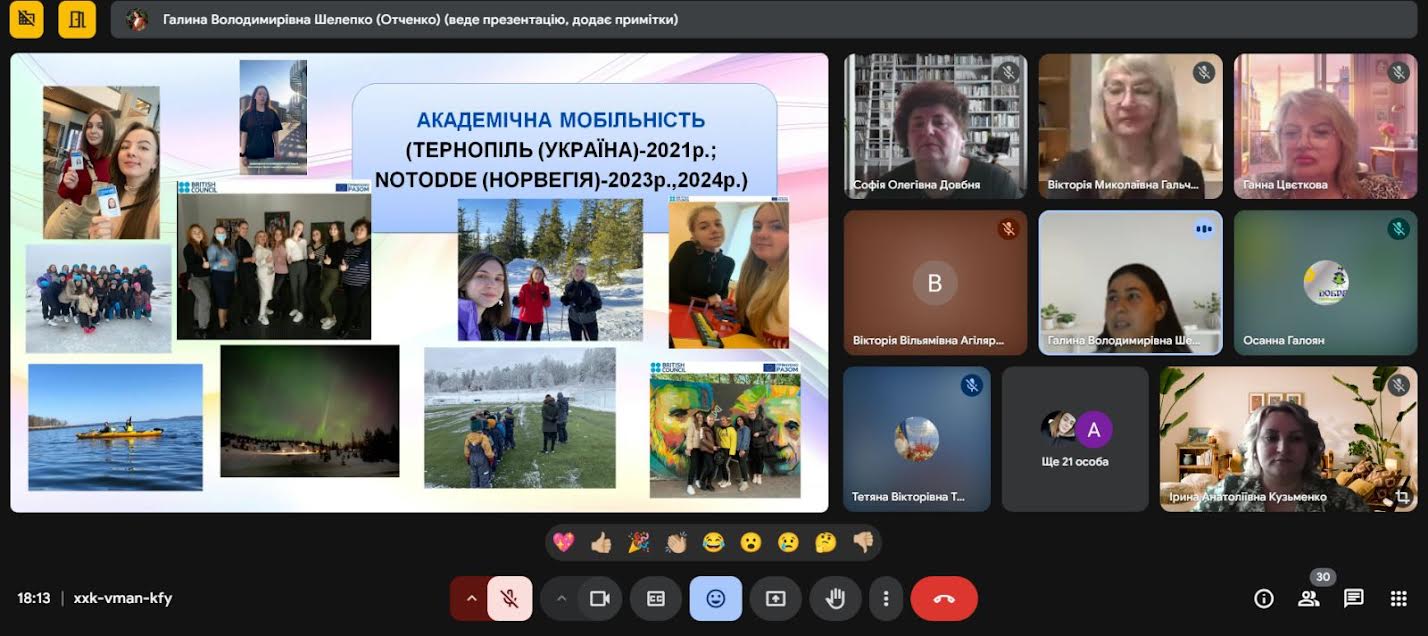Open the activities grid icon
The height and width of the screenshot is (636, 1428).
point(1399,599)
